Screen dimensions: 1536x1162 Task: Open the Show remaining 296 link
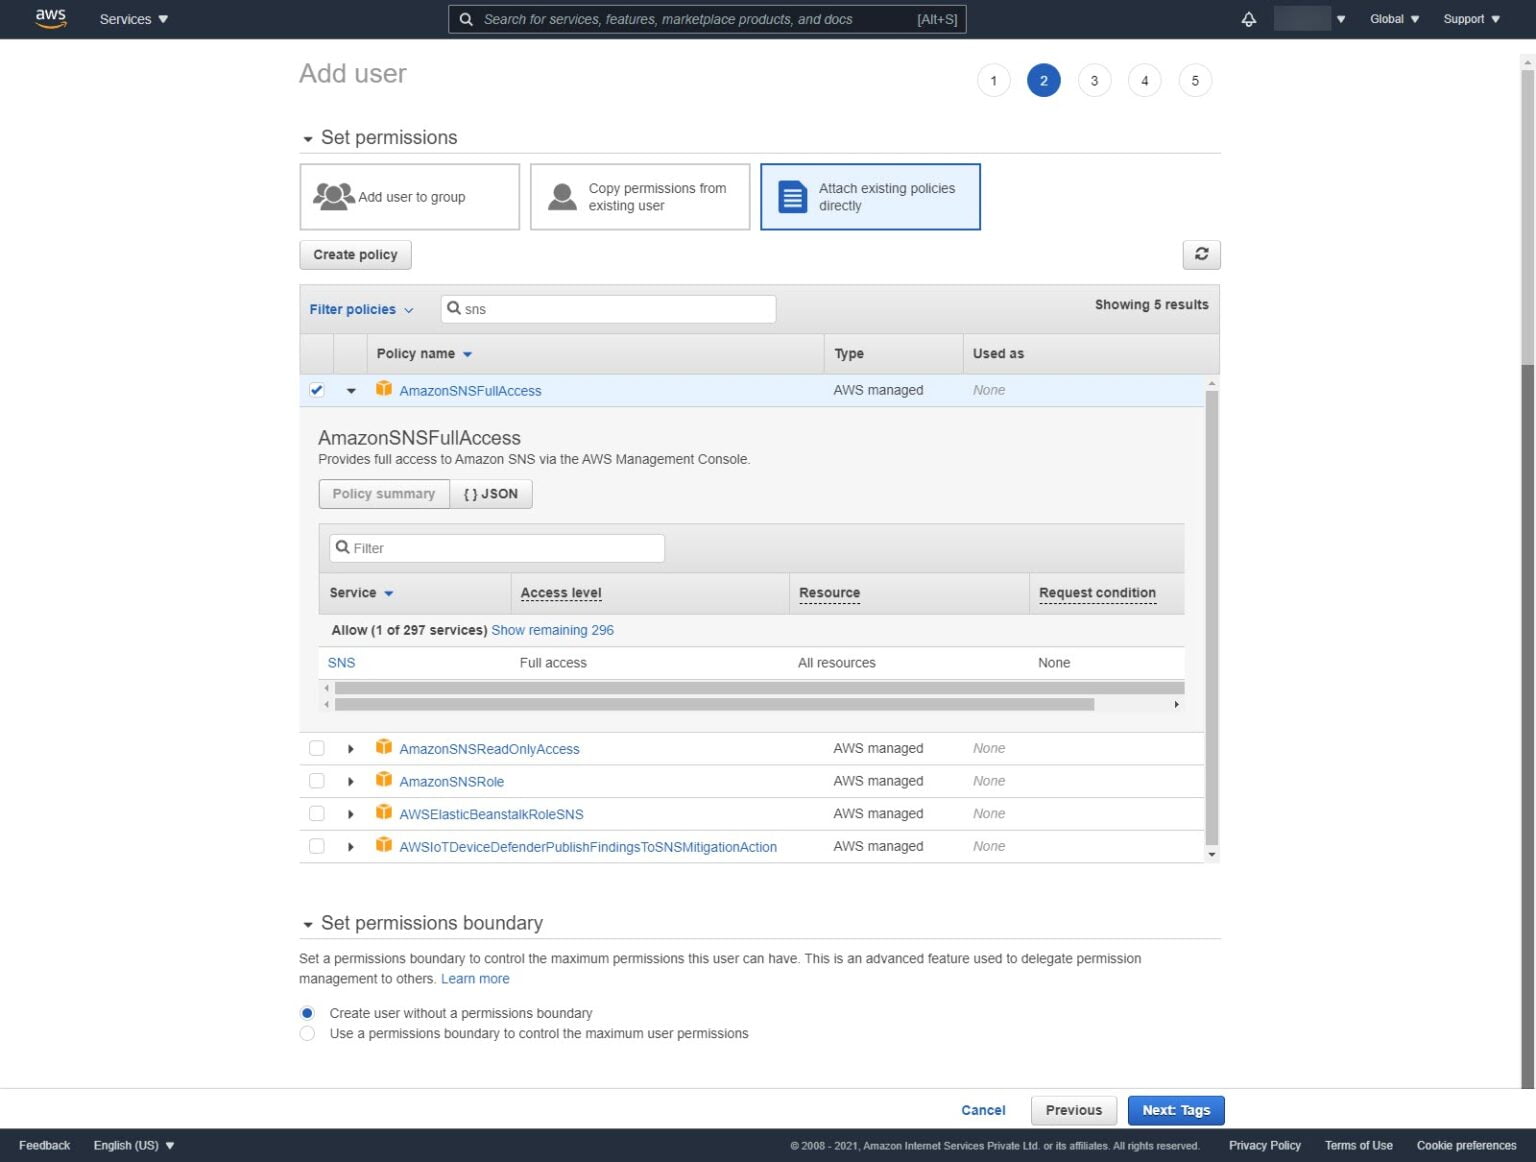click(x=552, y=630)
